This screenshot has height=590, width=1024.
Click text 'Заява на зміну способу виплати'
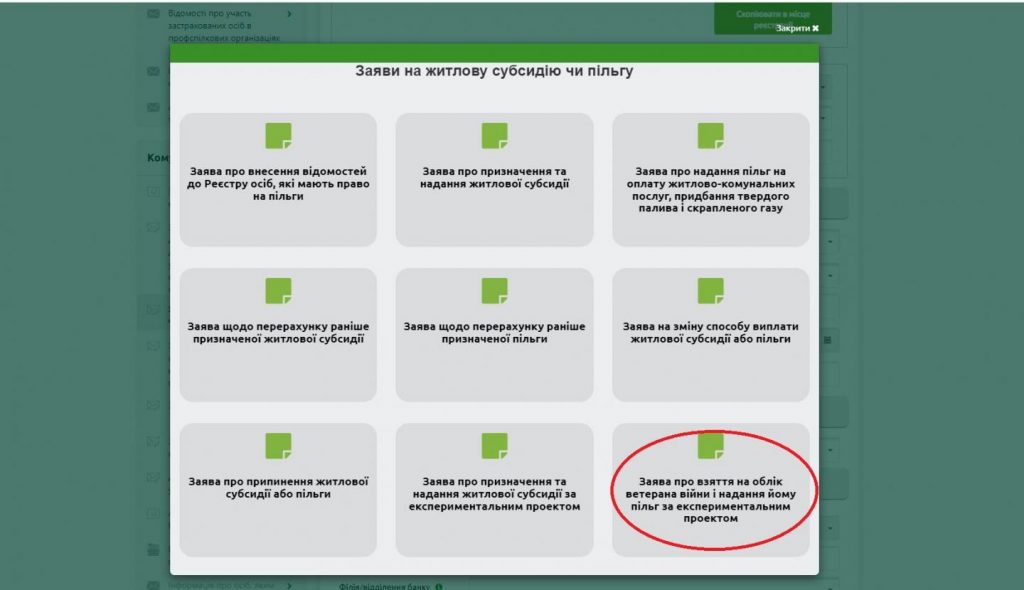(710, 332)
